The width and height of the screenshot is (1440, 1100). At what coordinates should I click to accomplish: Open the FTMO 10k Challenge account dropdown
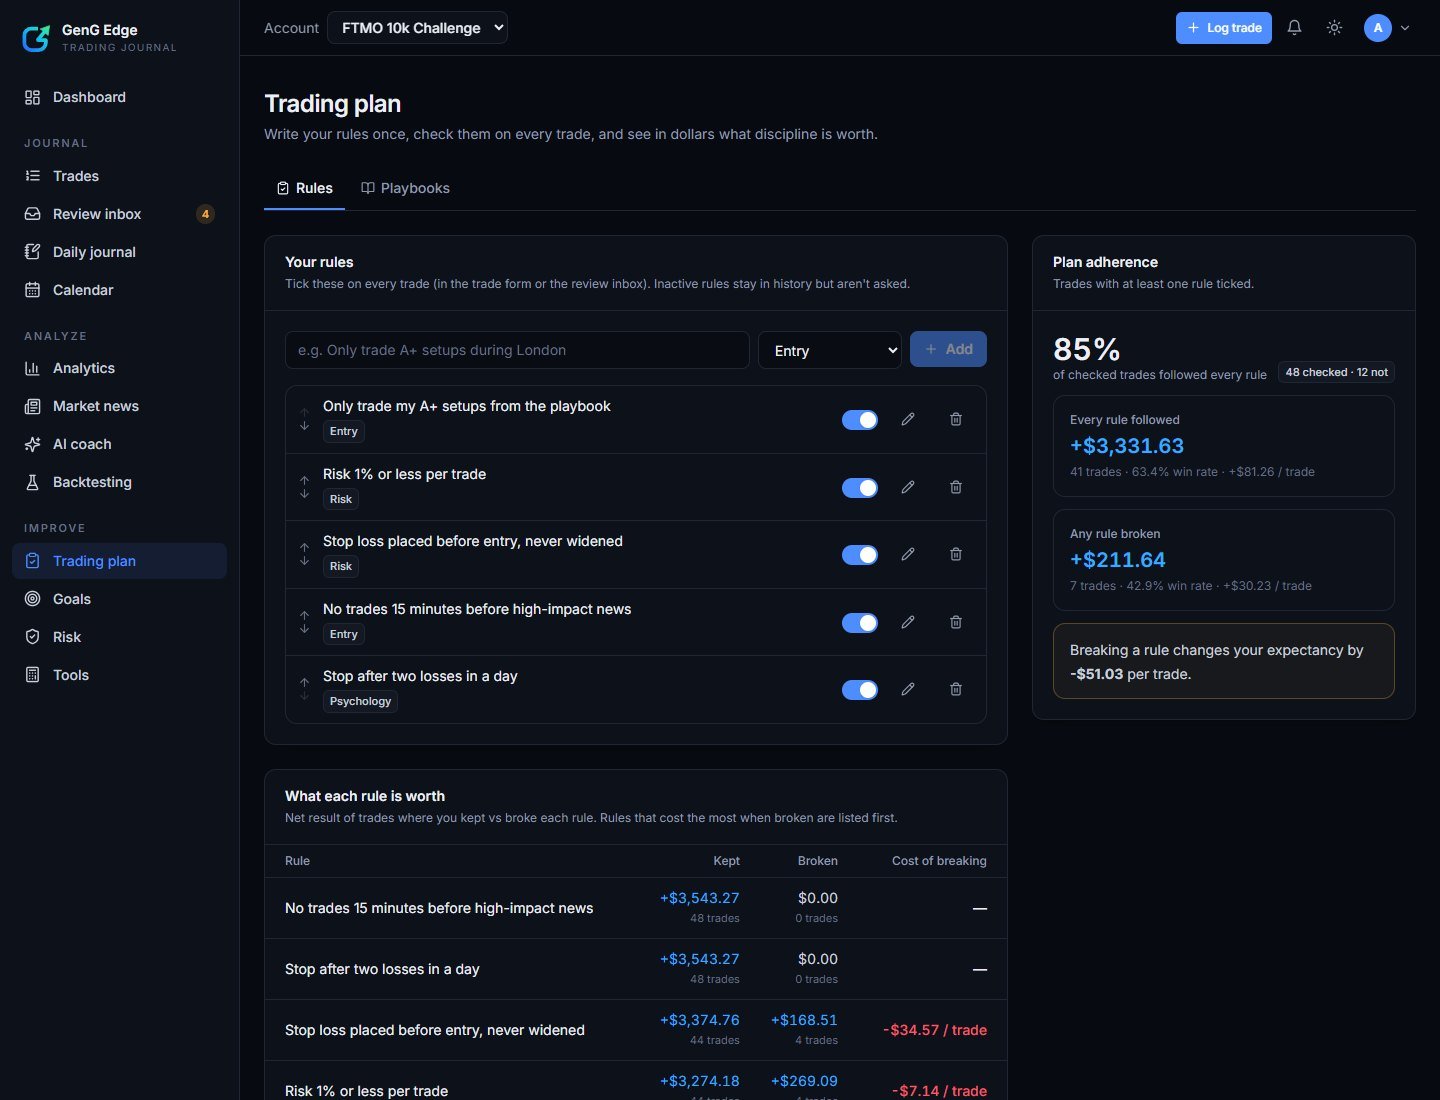point(417,28)
